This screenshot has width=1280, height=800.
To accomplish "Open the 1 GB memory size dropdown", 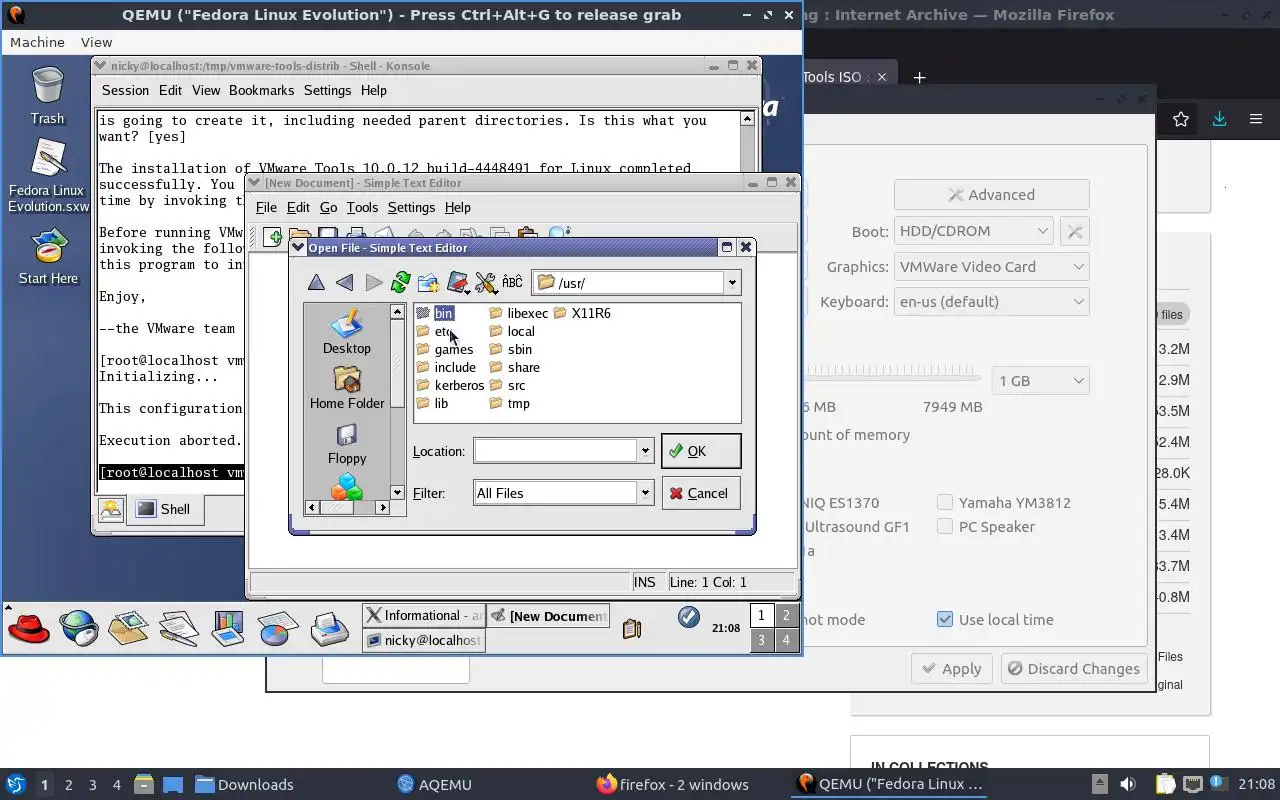I will pos(1040,381).
